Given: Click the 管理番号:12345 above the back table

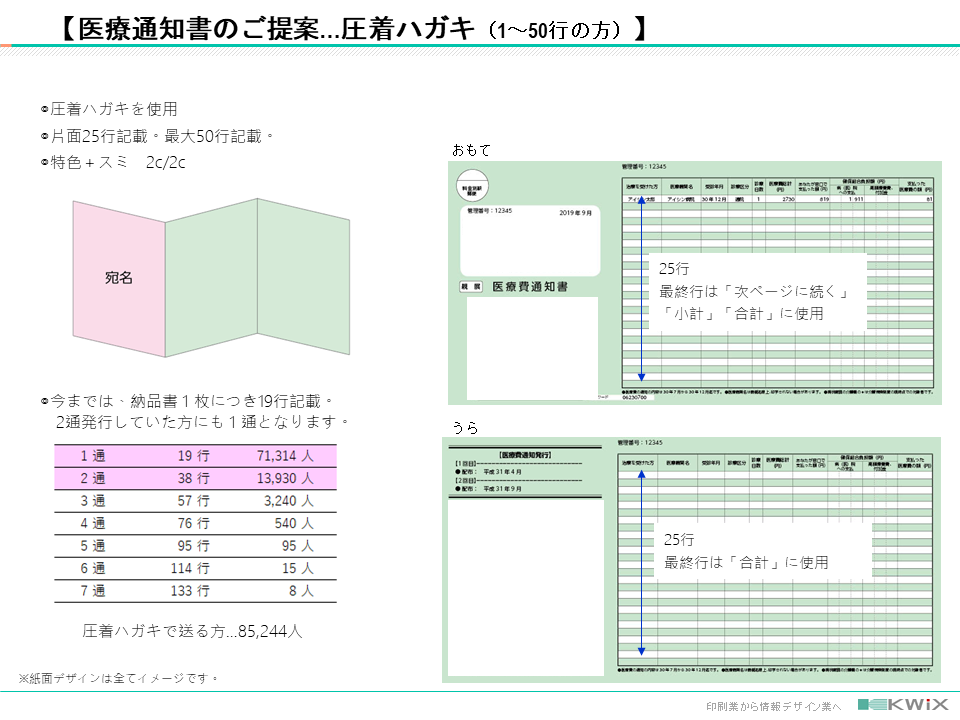Looking at the screenshot, I should (640, 443).
